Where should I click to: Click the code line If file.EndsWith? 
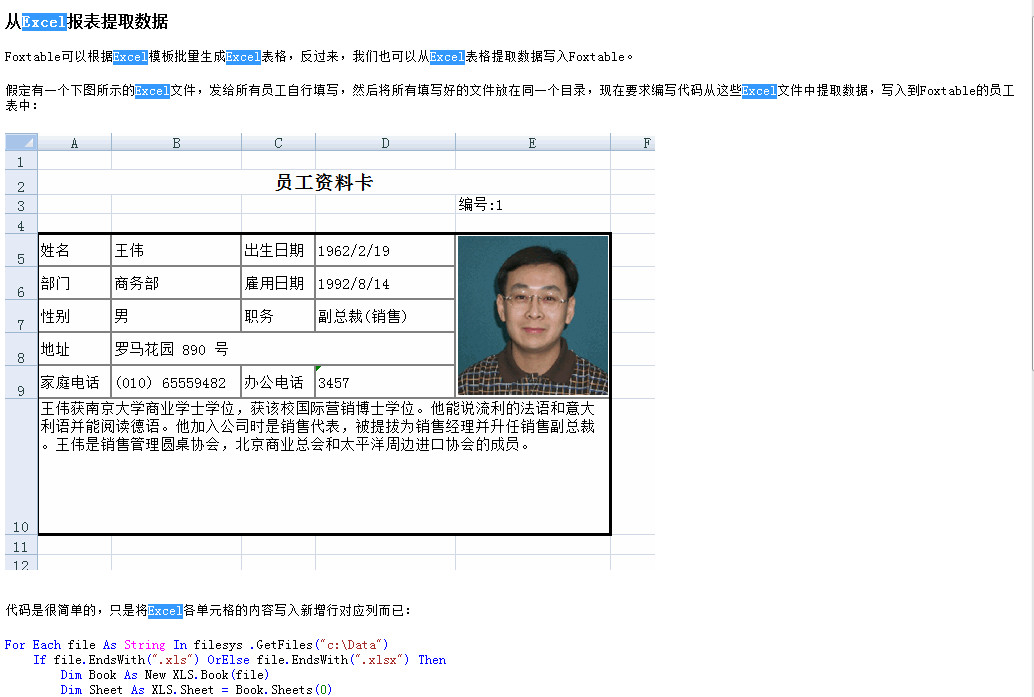point(239,659)
